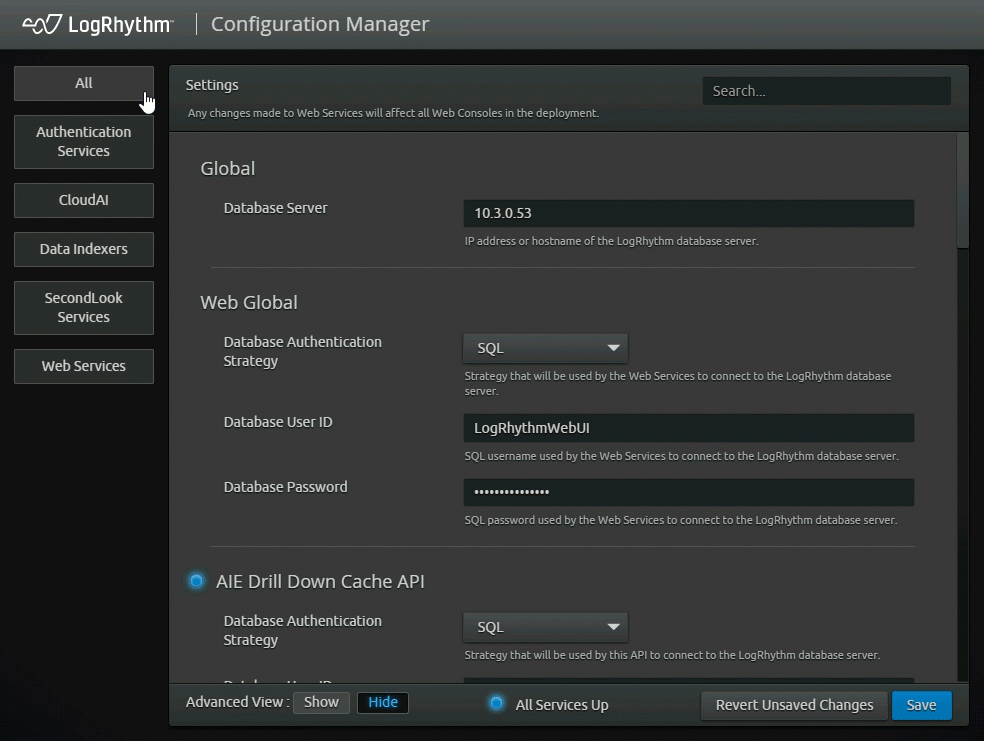The height and width of the screenshot is (741, 984).
Task: Click Revert Unsaved Changes
Action: click(794, 705)
